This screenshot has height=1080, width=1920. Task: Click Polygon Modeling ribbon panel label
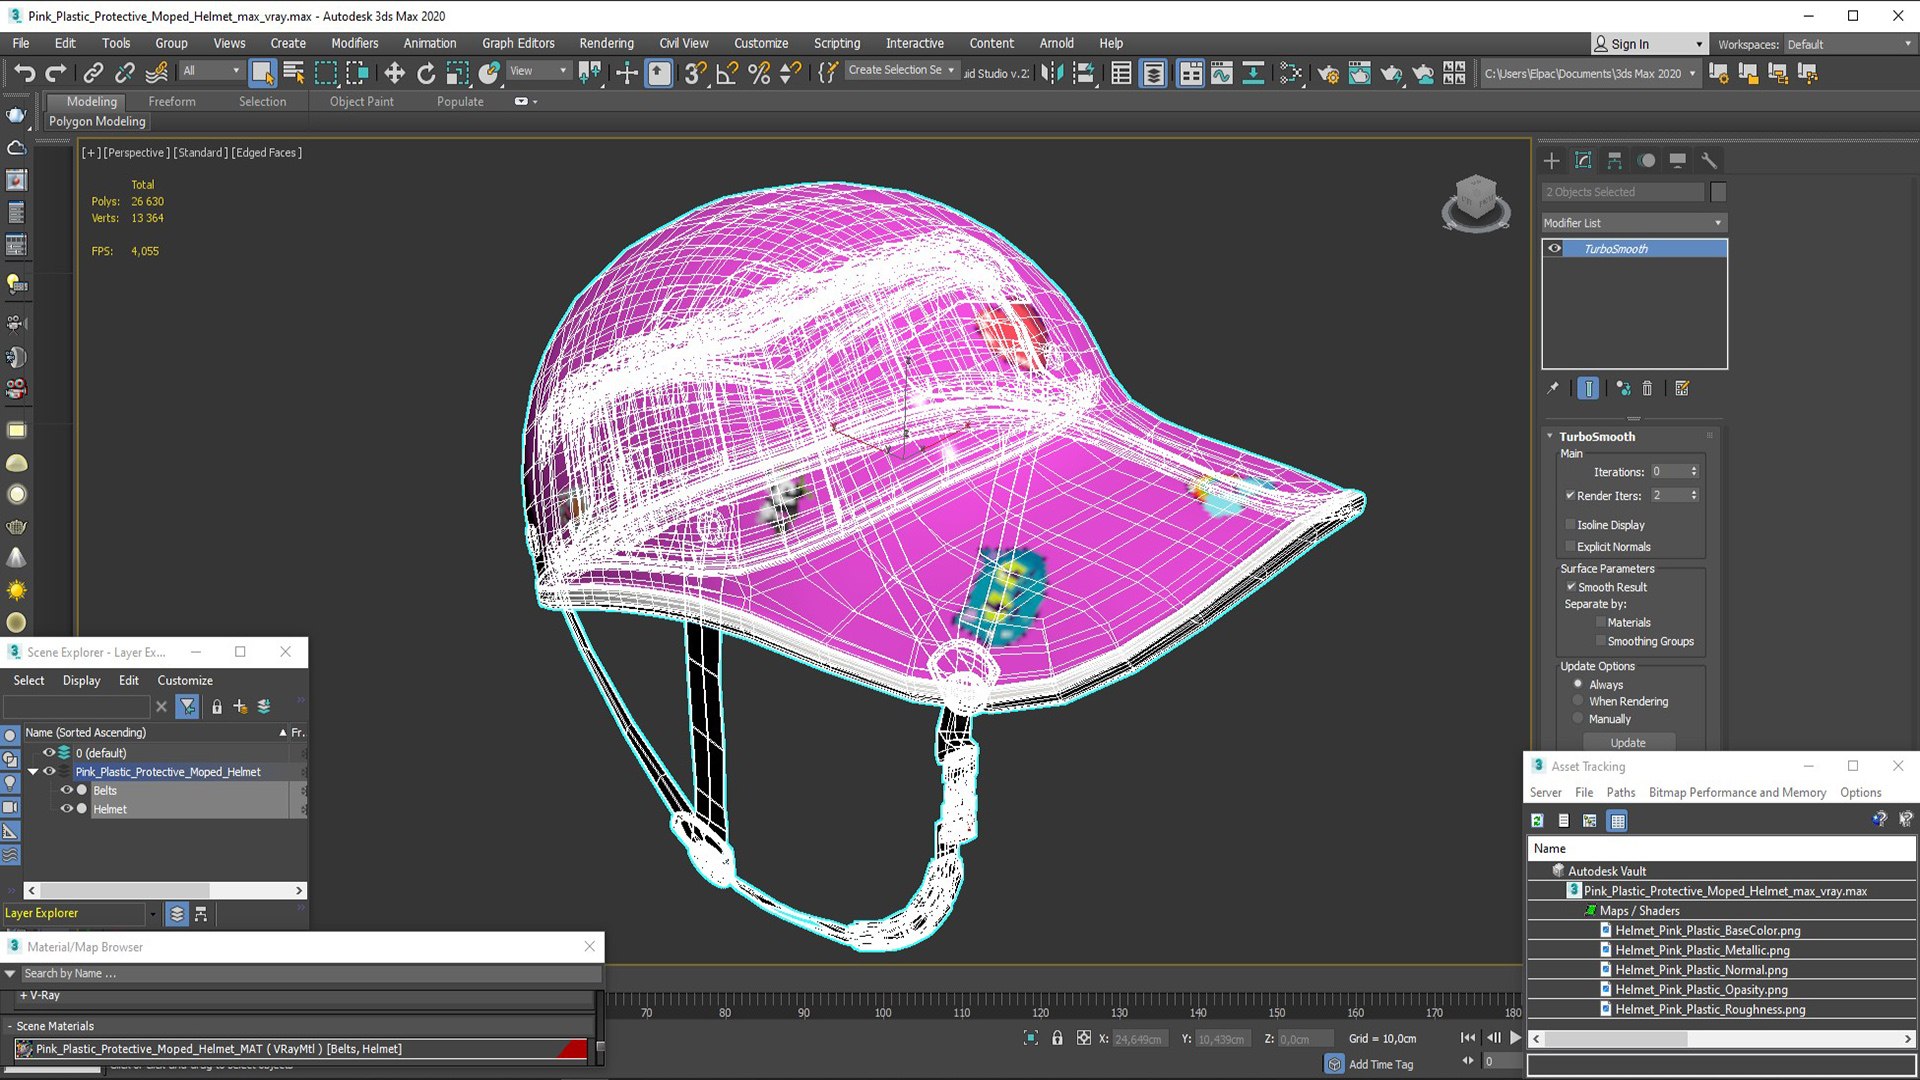click(x=97, y=121)
